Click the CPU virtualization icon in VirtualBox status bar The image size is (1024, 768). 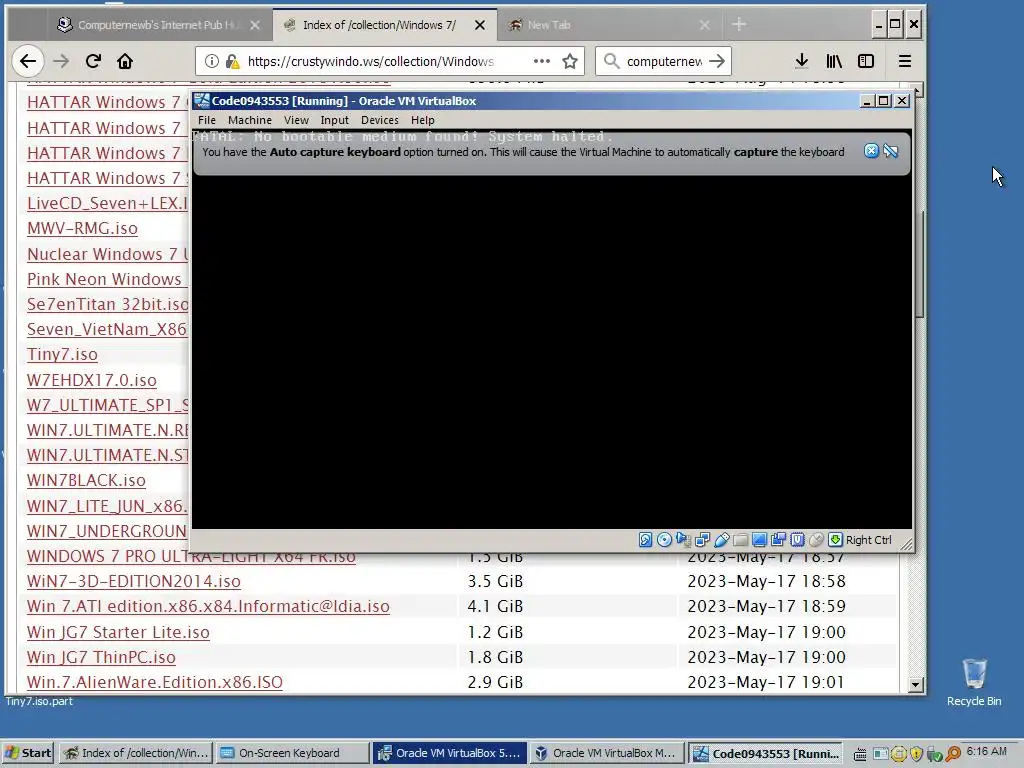click(x=797, y=539)
